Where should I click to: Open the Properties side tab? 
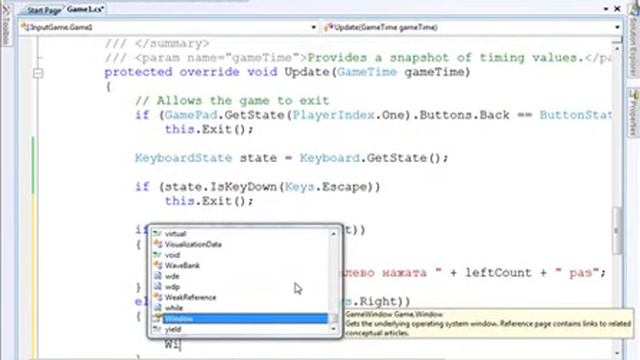pyautogui.click(x=633, y=113)
